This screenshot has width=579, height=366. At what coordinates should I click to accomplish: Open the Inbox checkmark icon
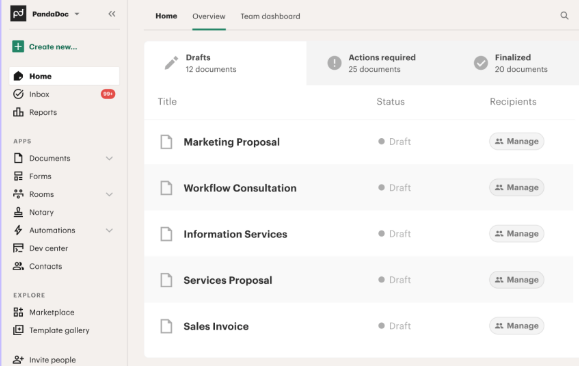pyautogui.click(x=18, y=94)
